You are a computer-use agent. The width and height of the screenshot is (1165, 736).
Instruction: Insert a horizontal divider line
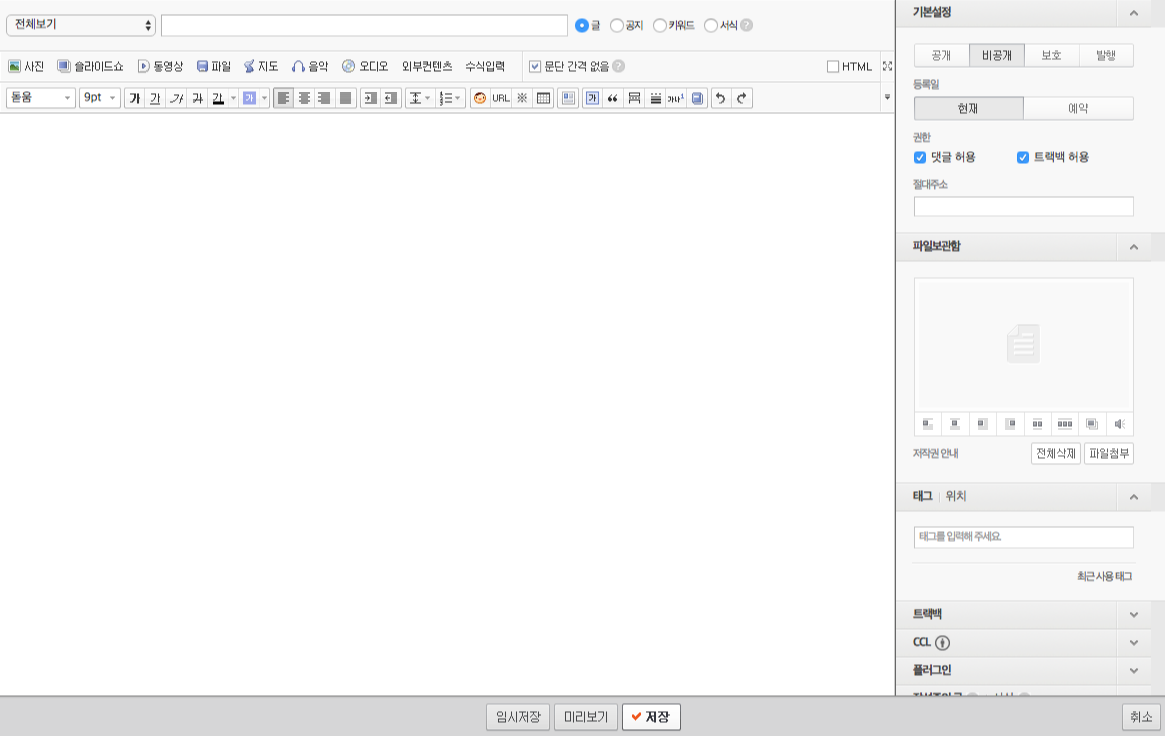click(x=655, y=98)
